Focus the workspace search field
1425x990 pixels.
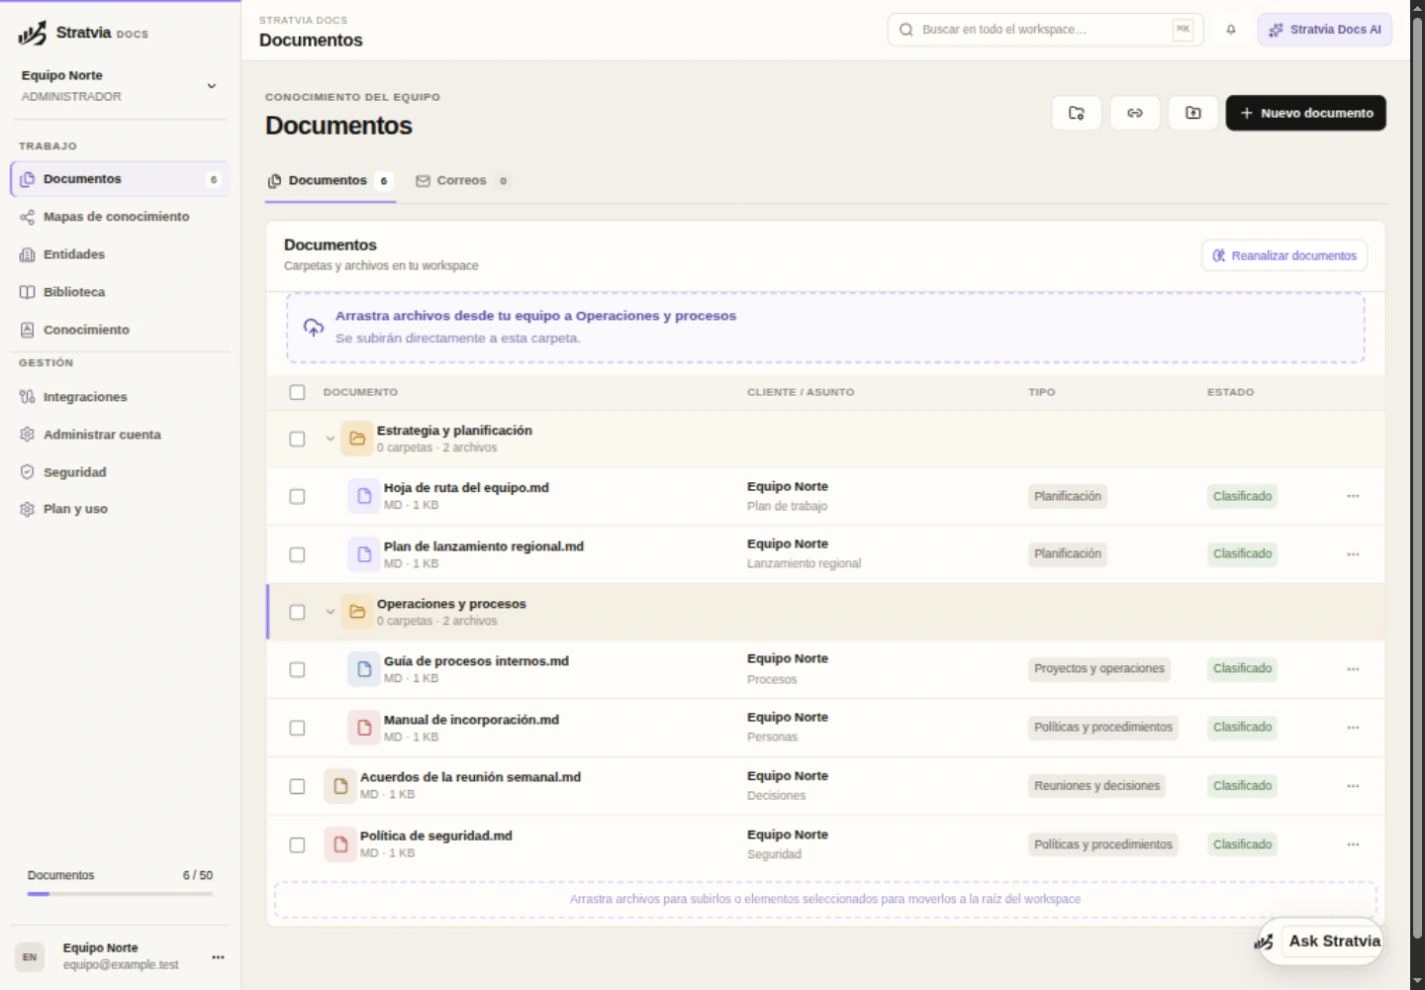click(1045, 30)
